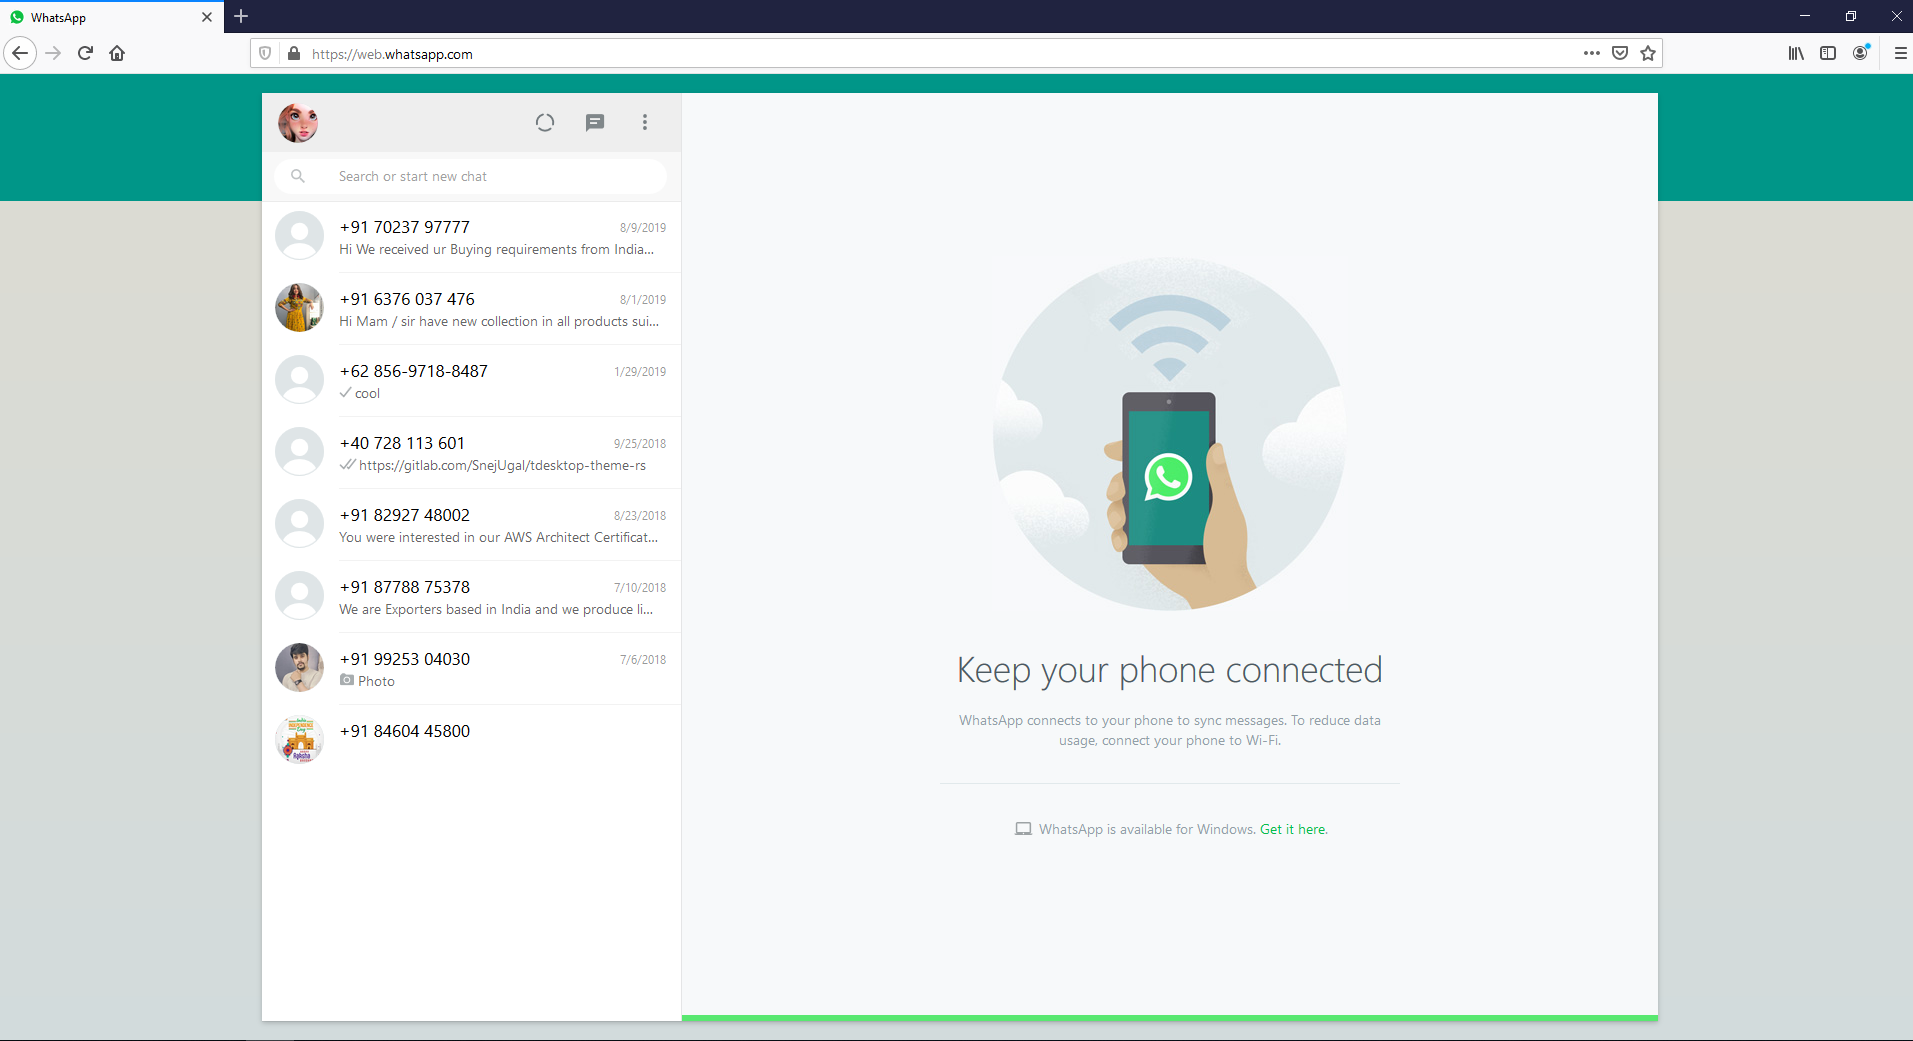Image resolution: width=1913 pixels, height=1041 pixels.
Task: Select the WhatsApp browser tab
Action: pos(100,17)
